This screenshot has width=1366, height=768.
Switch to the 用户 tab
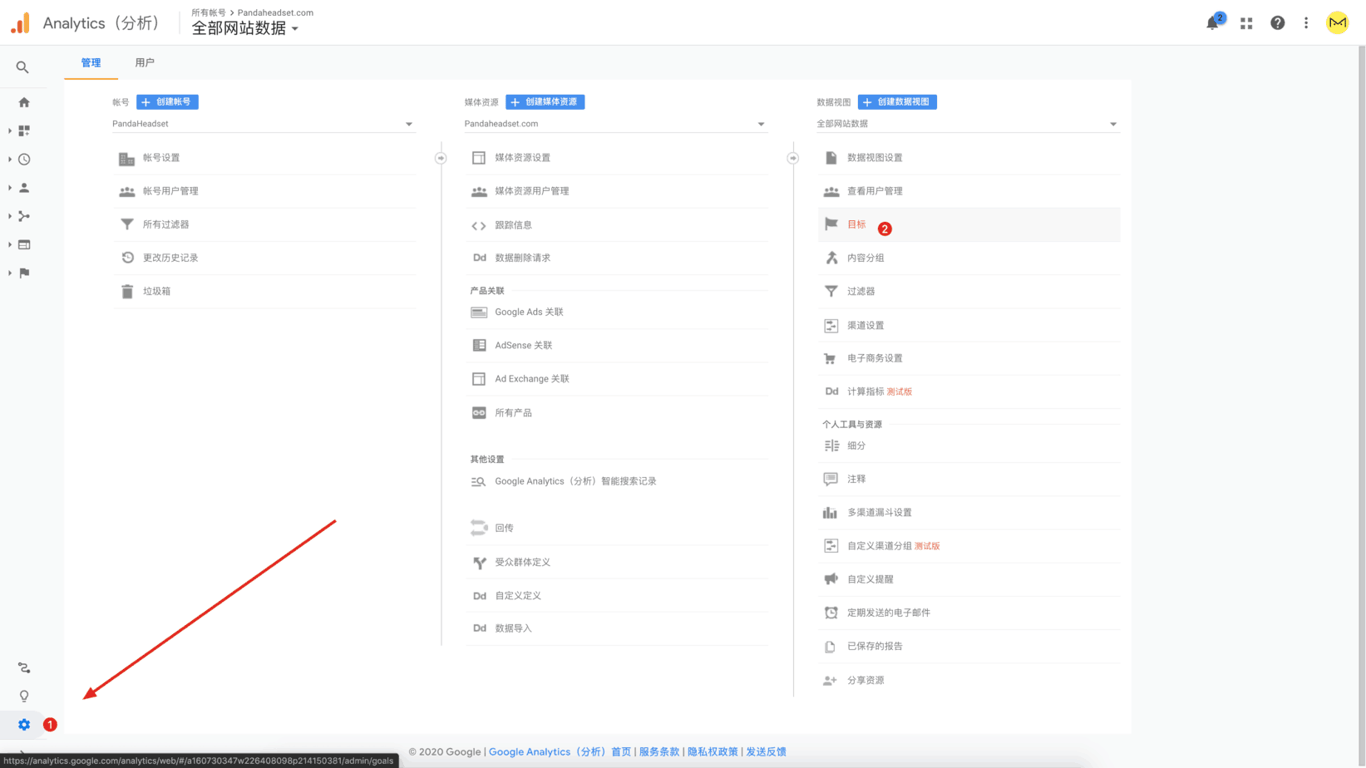tap(145, 63)
